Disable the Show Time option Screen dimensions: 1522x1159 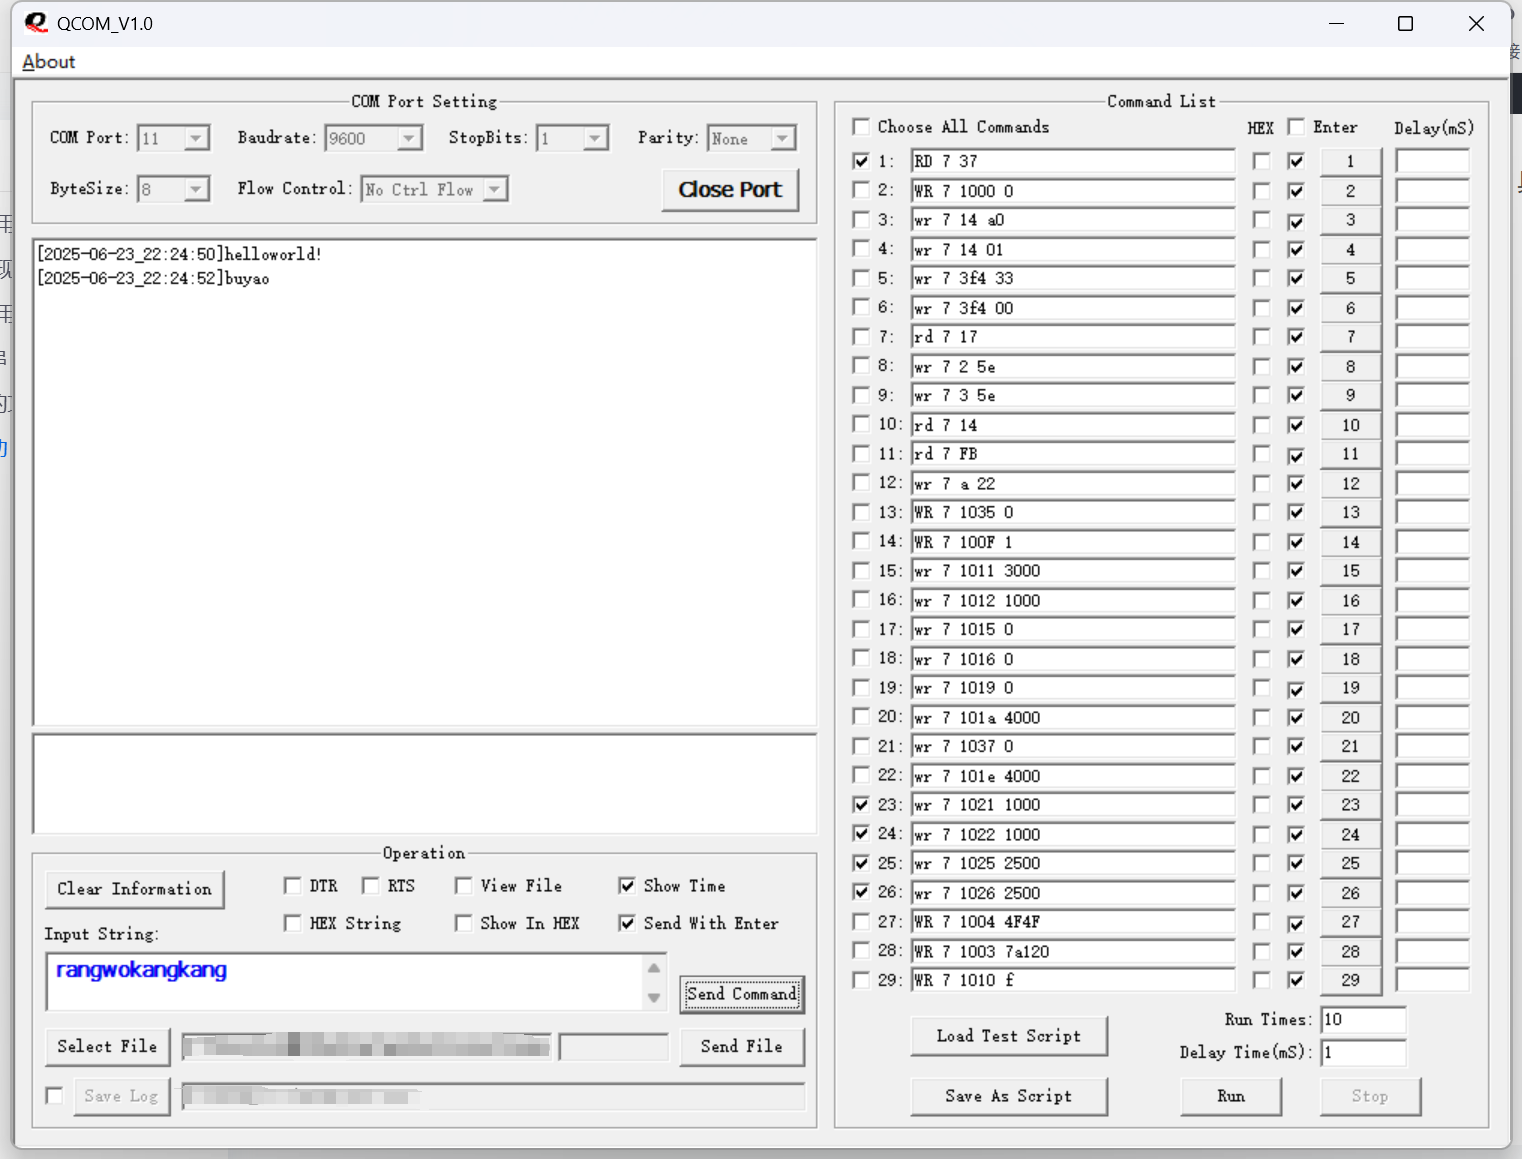[x=627, y=885]
